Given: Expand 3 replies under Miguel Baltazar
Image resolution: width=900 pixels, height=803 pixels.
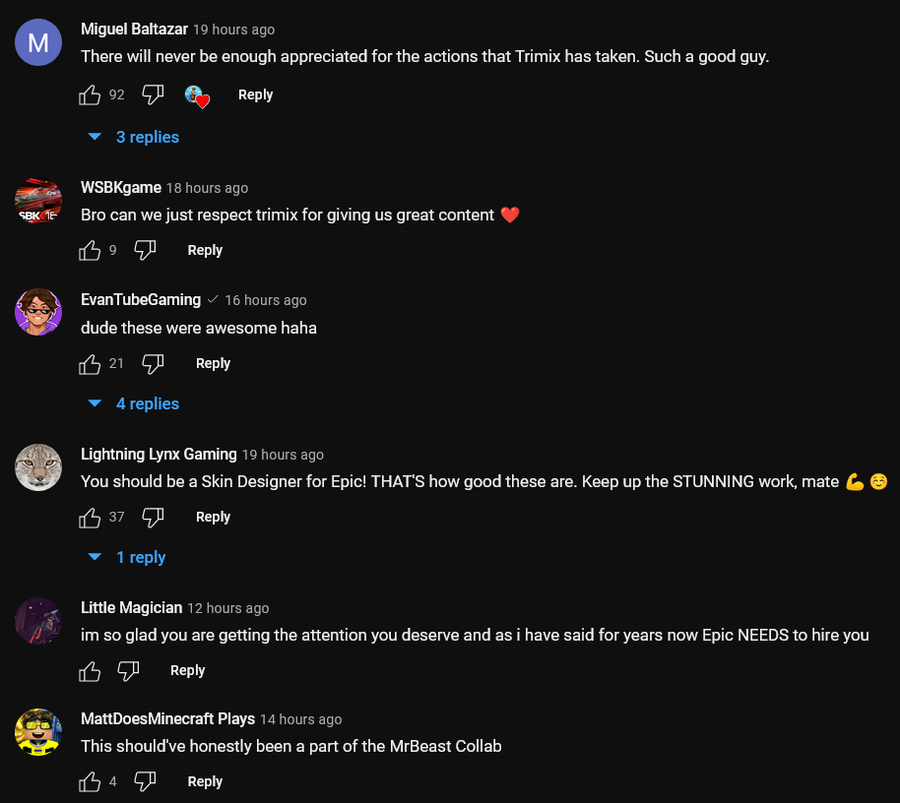Looking at the screenshot, I should (135, 137).
